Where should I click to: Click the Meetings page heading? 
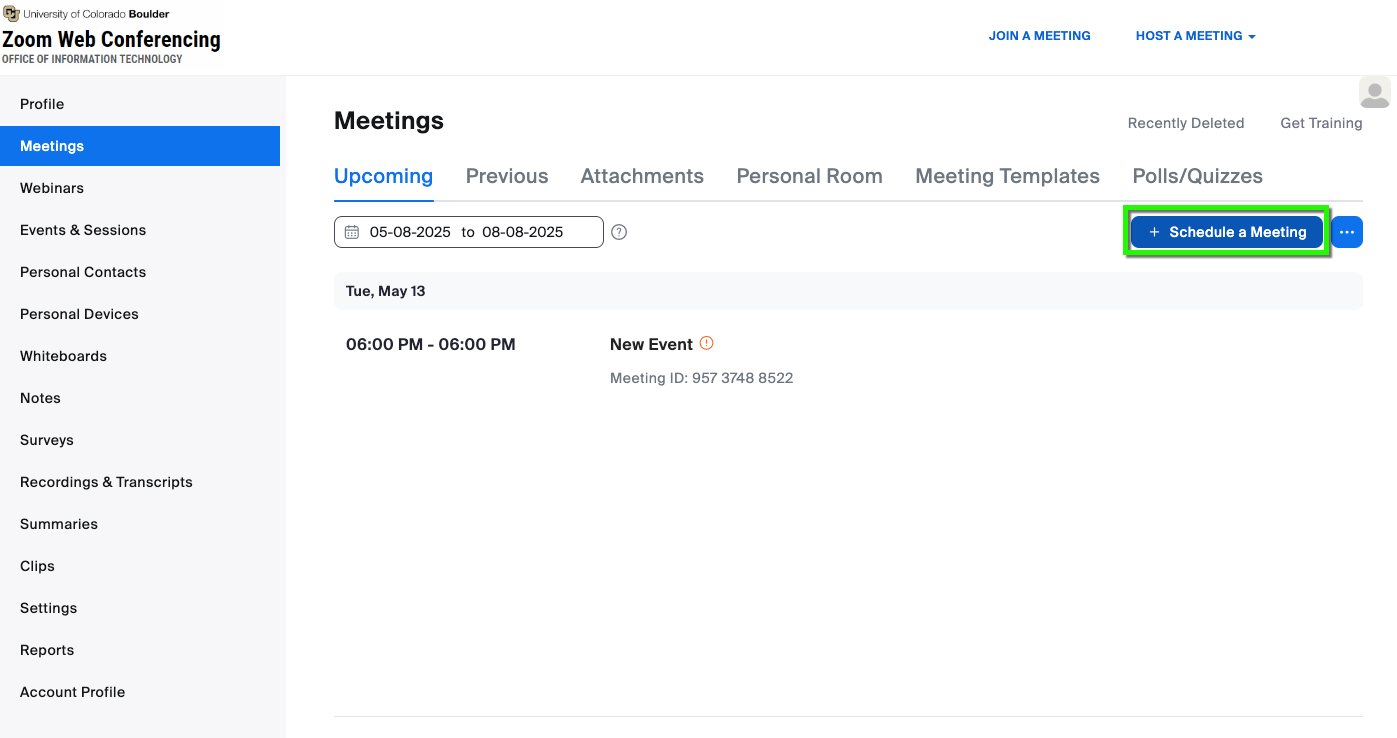(x=389, y=121)
